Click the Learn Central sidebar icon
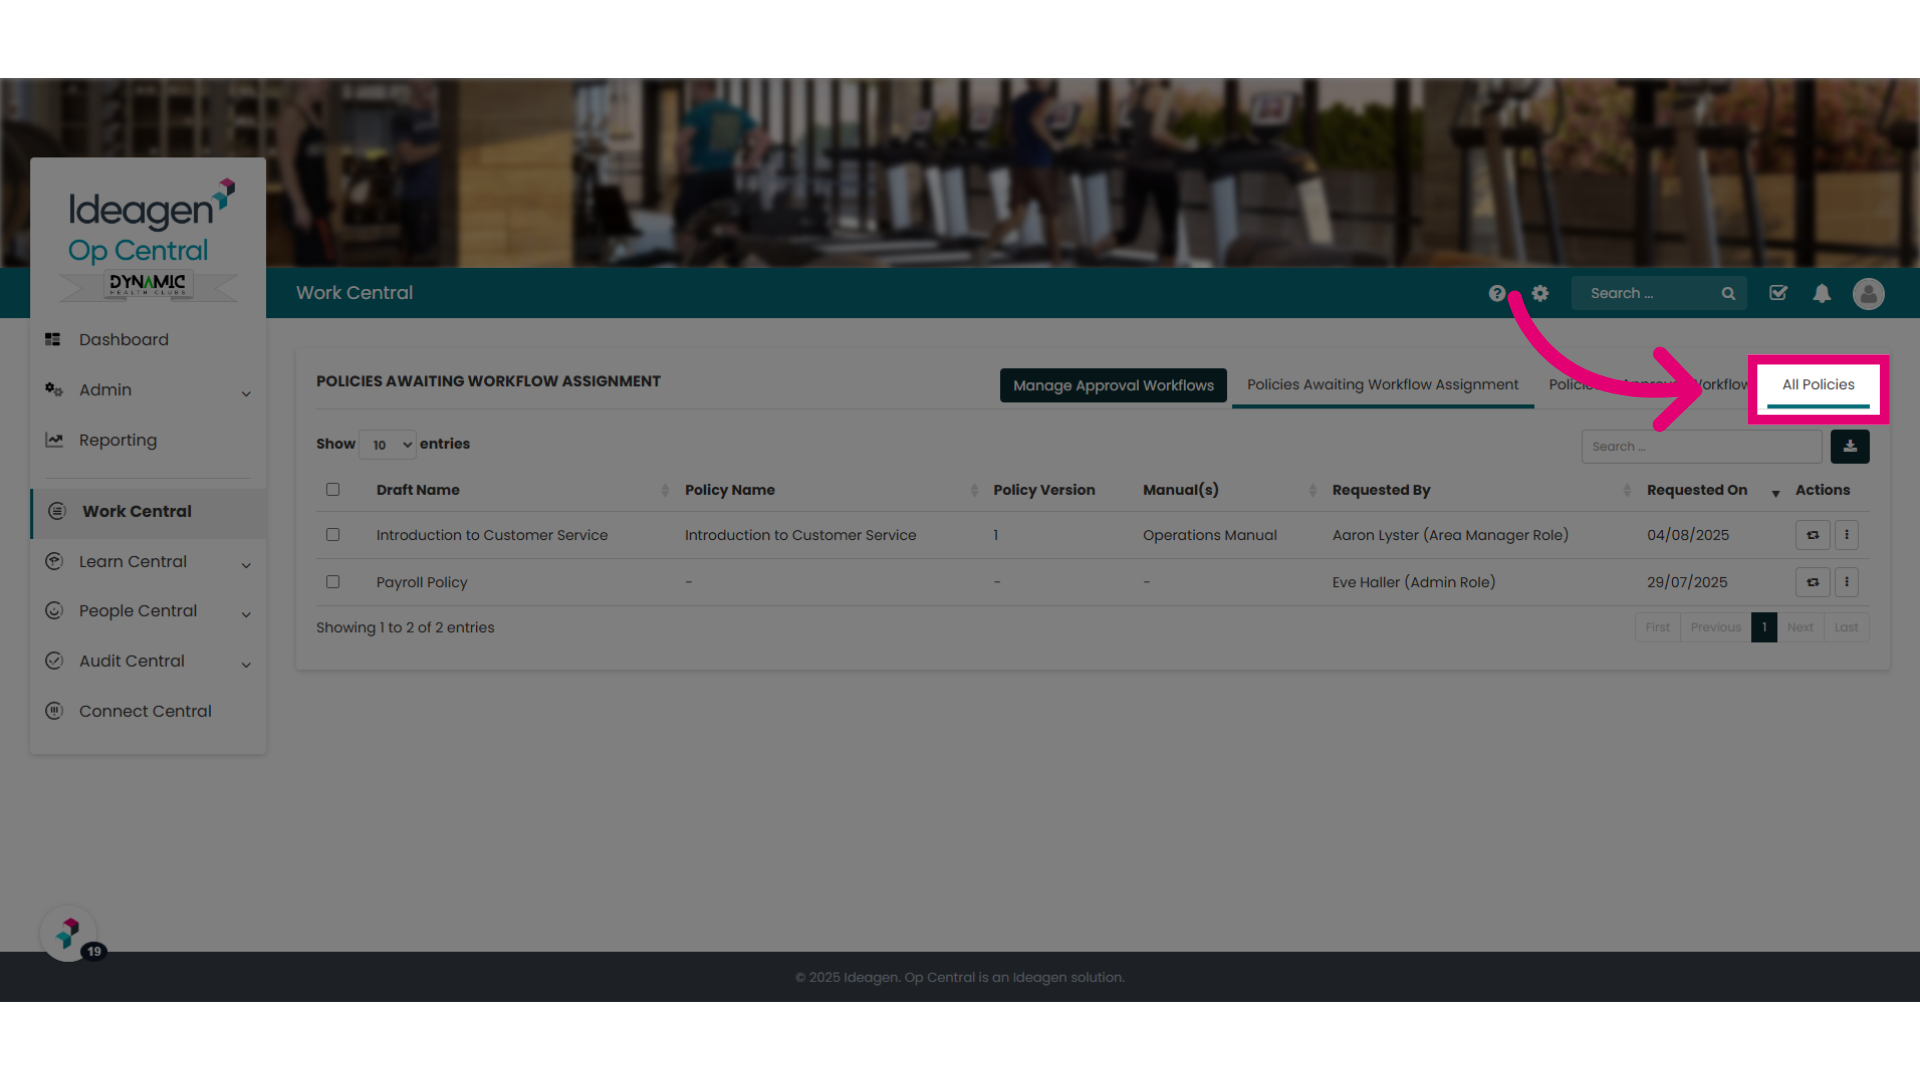This screenshot has width=1920, height=1080. (54, 561)
